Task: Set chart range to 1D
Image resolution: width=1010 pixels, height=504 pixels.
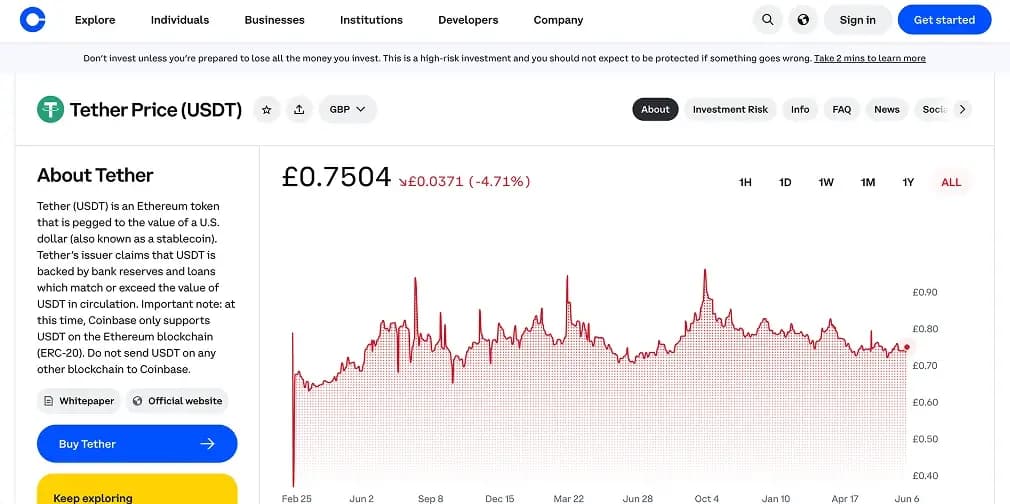Action: pyautogui.click(x=785, y=182)
